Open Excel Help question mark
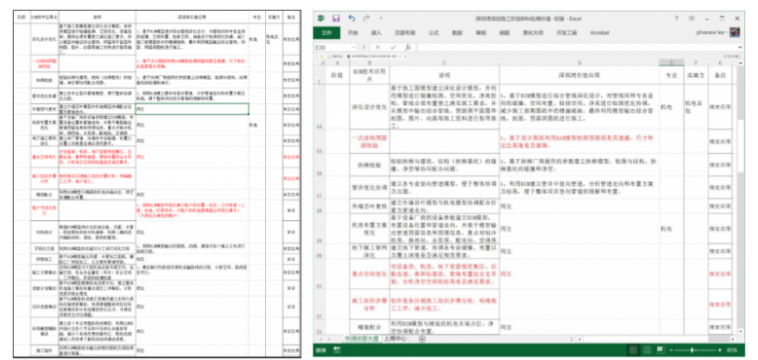The width and height of the screenshot is (758, 360). click(676, 18)
